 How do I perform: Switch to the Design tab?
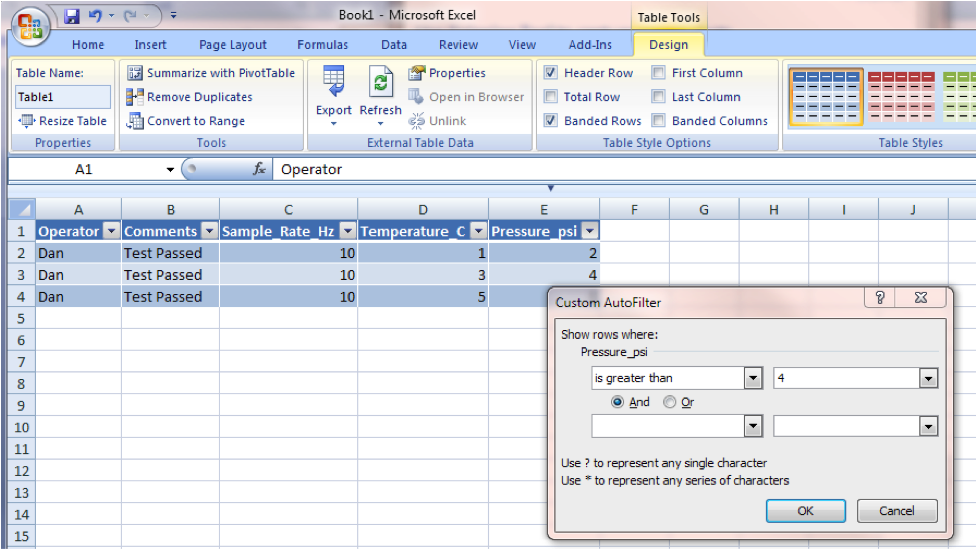[669, 45]
